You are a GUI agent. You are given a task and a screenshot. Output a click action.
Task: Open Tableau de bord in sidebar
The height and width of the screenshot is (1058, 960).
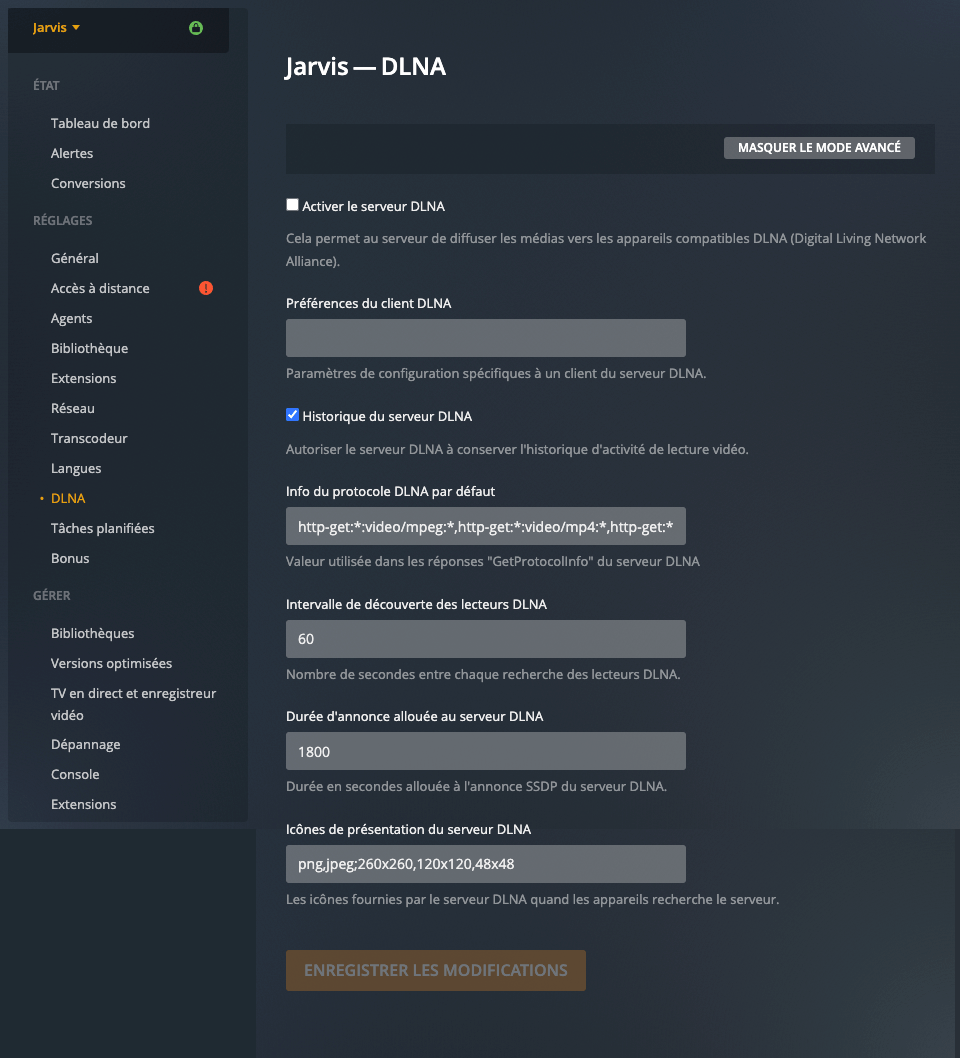click(100, 123)
